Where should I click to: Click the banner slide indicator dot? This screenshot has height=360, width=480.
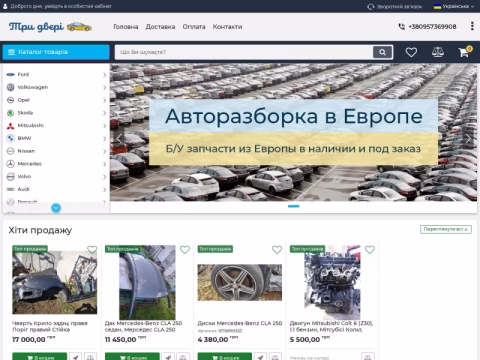click(x=294, y=206)
